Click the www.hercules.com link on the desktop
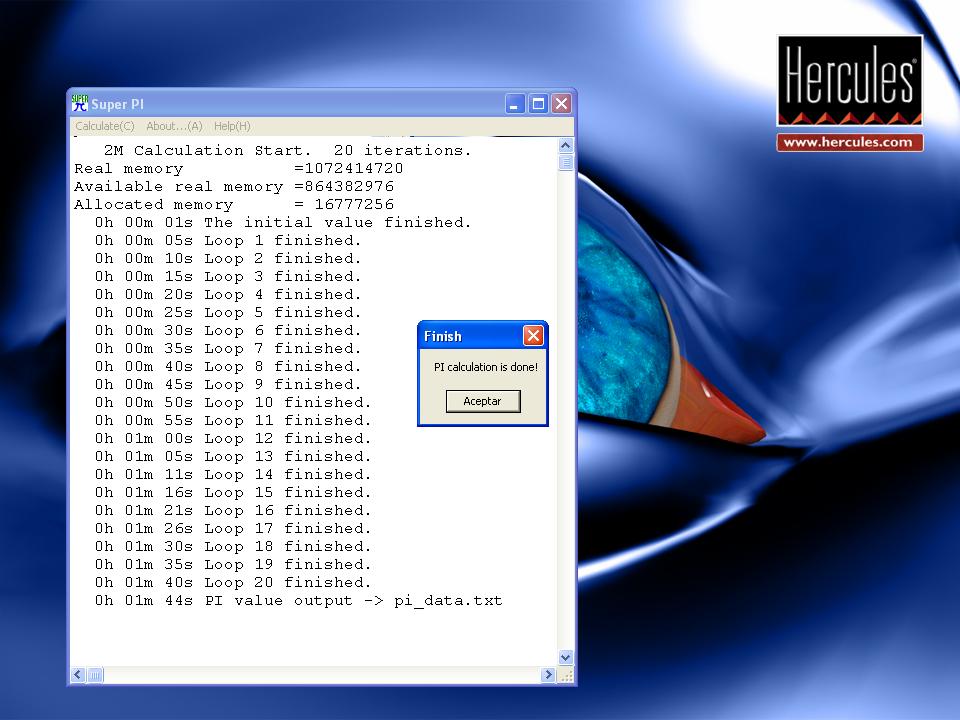960x720 pixels. coord(849,143)
